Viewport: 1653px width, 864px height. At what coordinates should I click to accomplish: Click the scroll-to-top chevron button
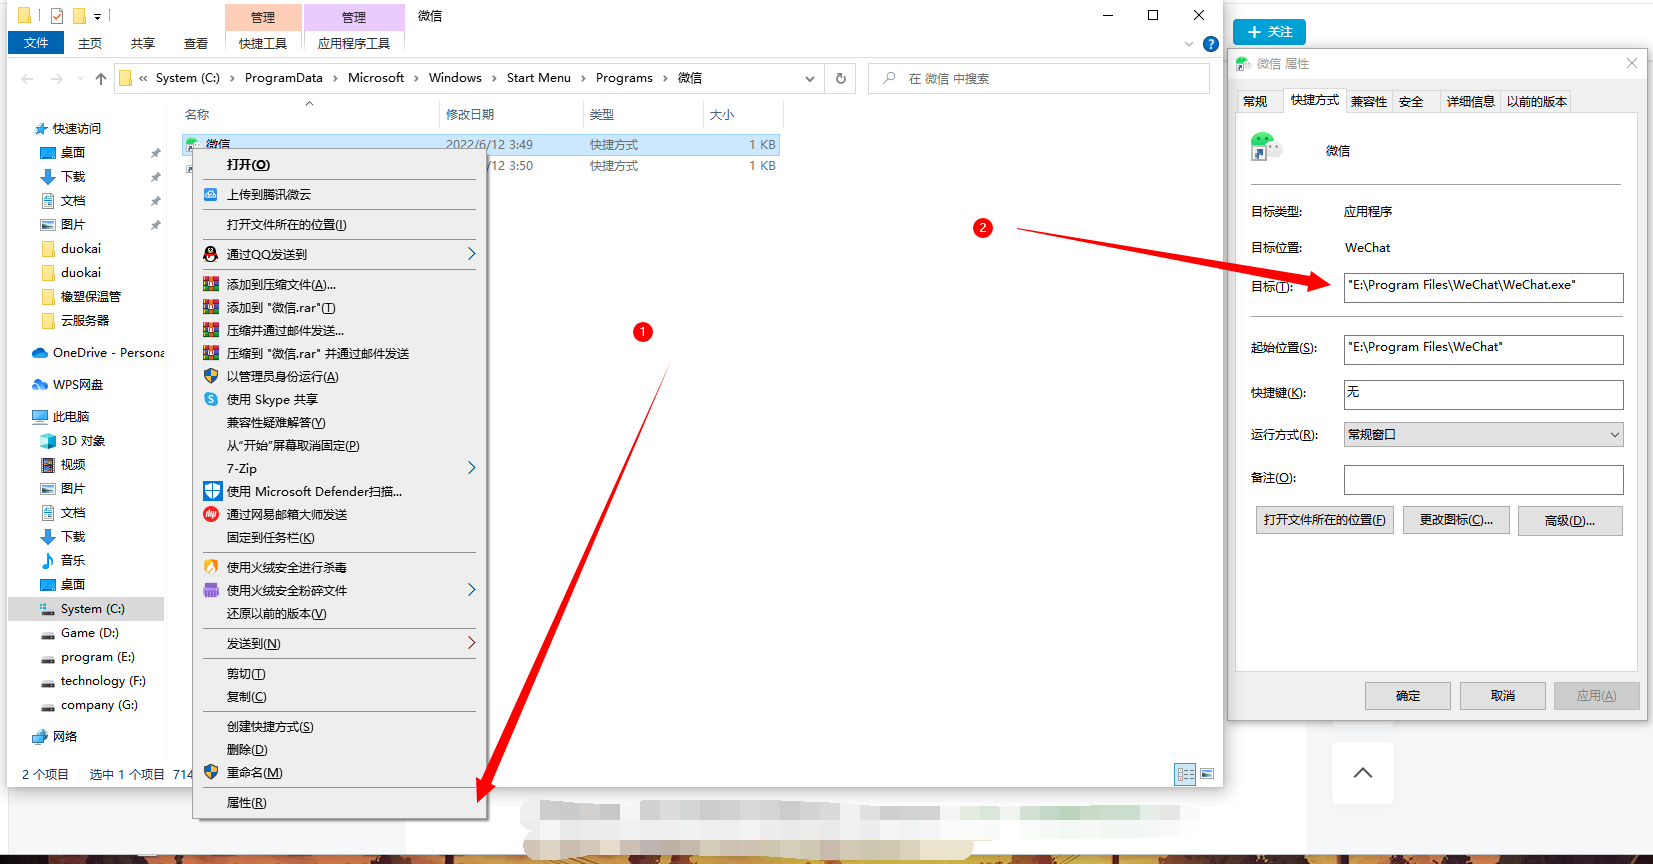click(1362, 773)
